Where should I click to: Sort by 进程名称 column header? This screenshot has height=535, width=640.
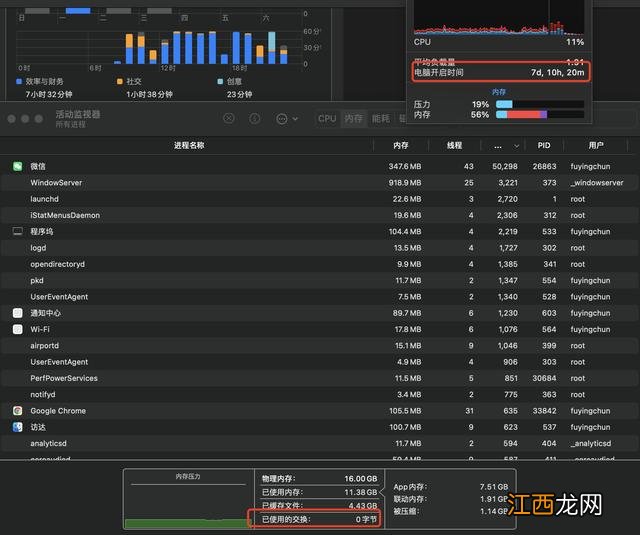point(189,145)
